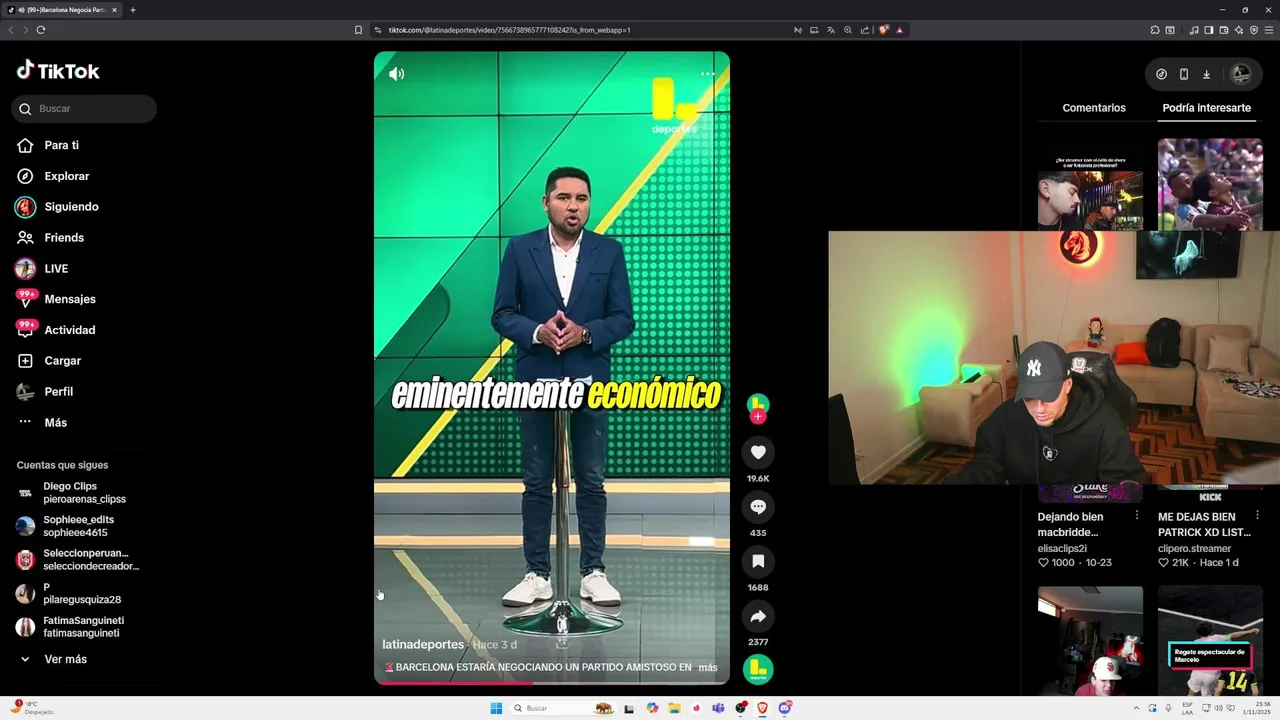This screenshot has width=1280, height=720.
Task: Expand followed accounts with Ver más
Action: coord(52,659)
